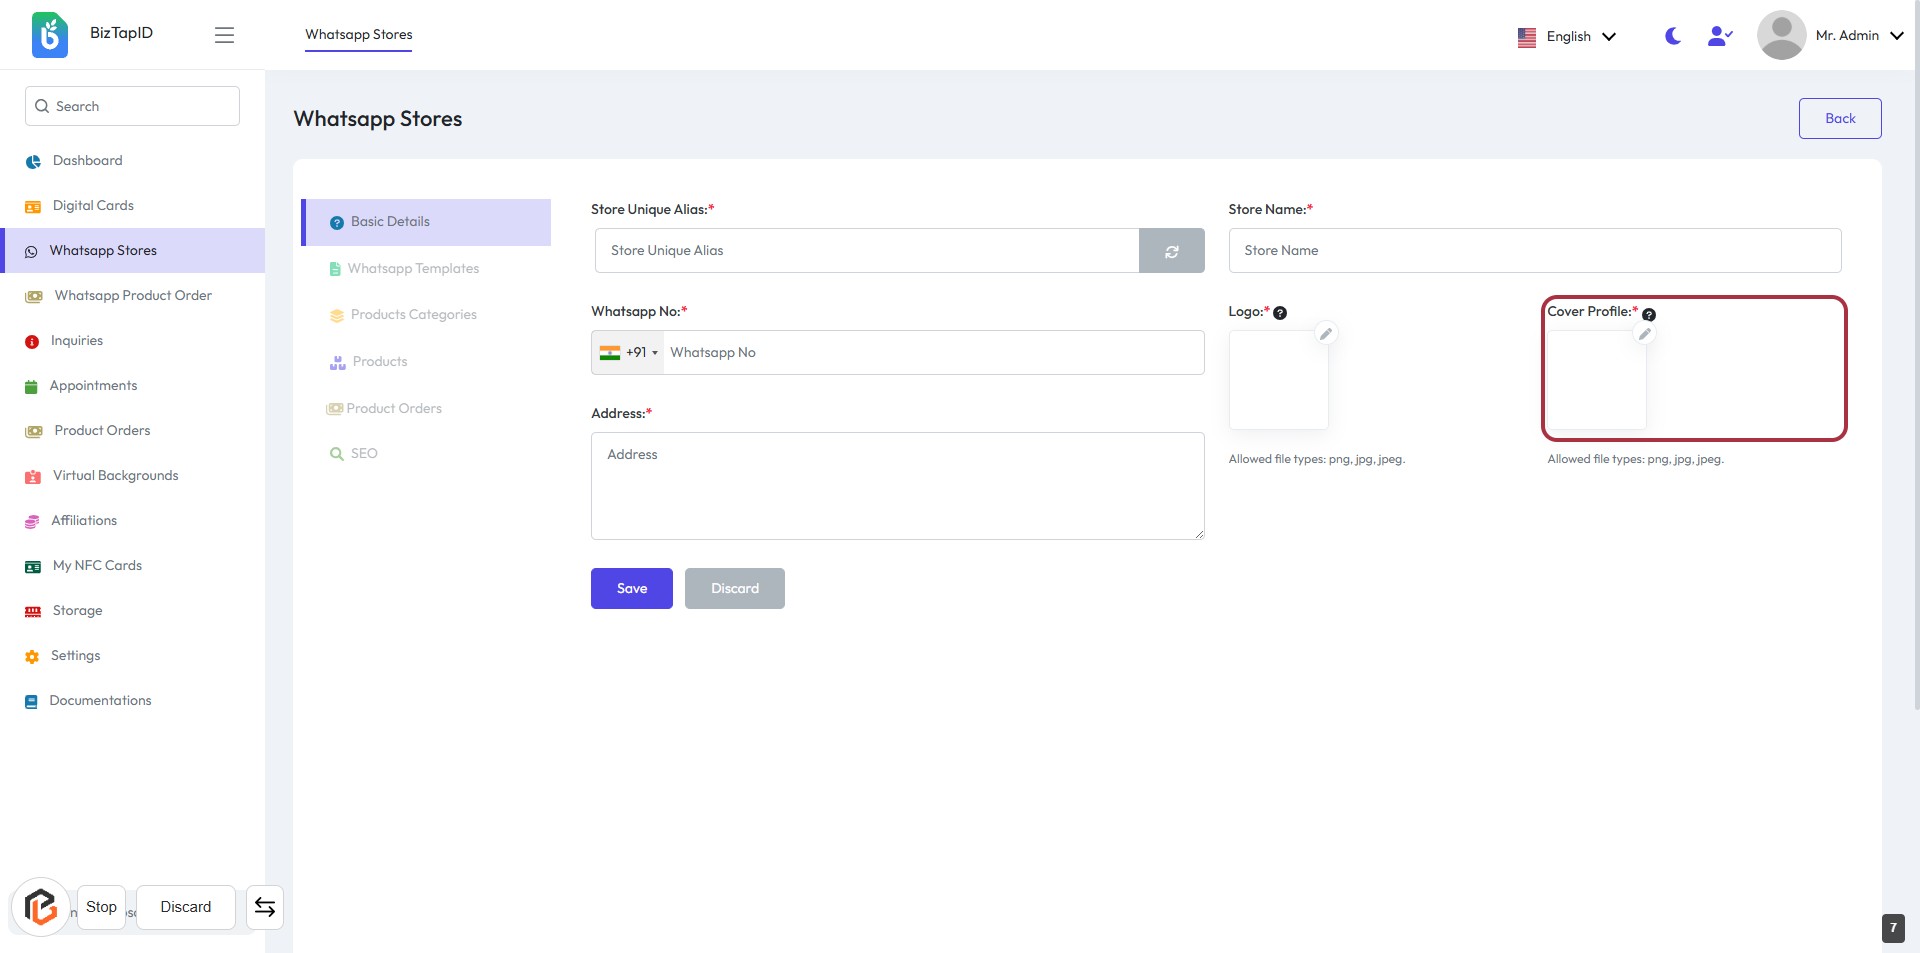This screenshot has height=953, width=1920.
Task: Click the refresh alias icon button
Action: (1171, 251)
